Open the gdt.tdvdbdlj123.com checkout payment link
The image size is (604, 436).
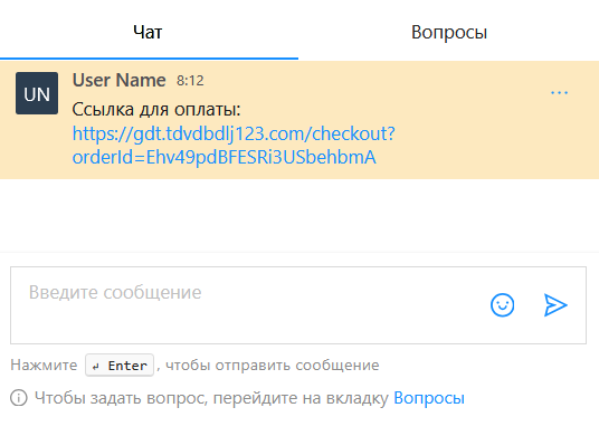(234, 133)
